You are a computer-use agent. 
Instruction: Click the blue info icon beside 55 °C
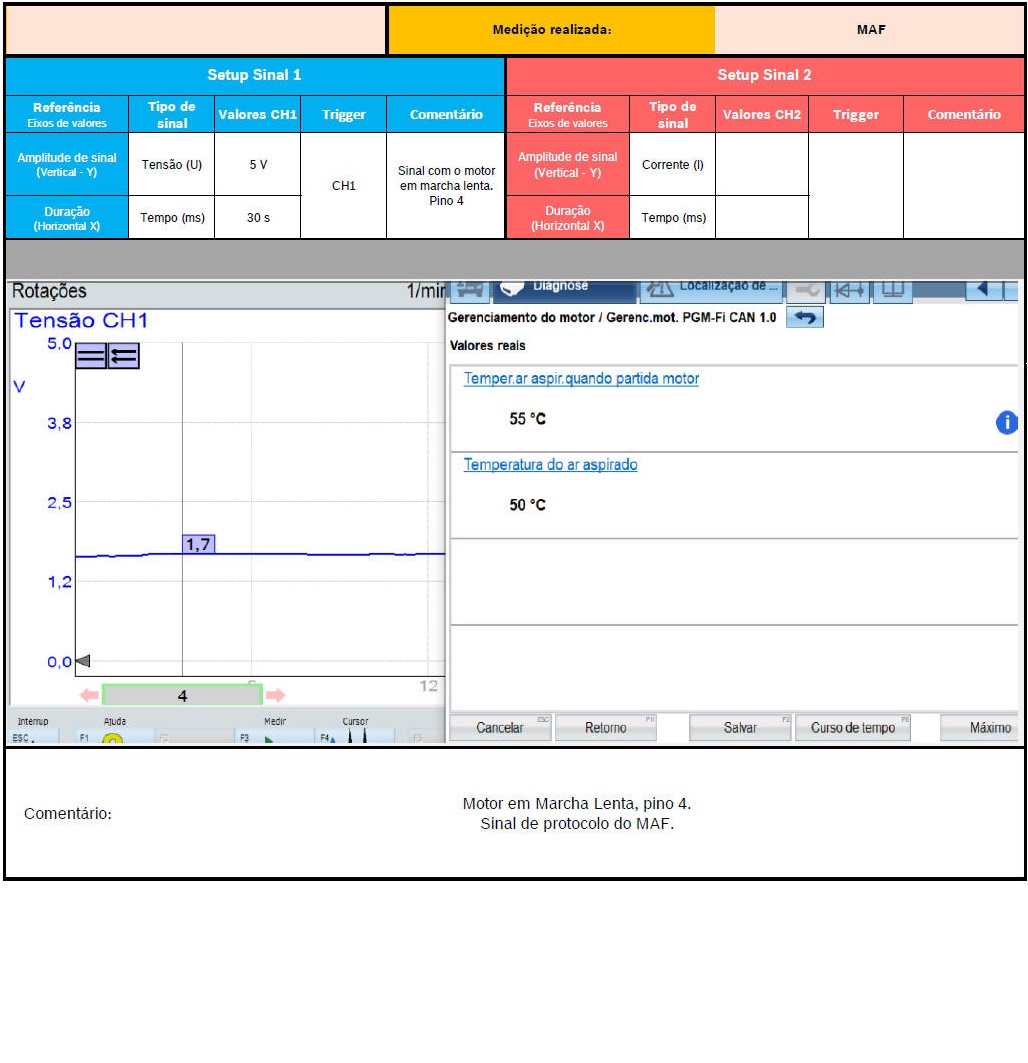click(1006, 423)
